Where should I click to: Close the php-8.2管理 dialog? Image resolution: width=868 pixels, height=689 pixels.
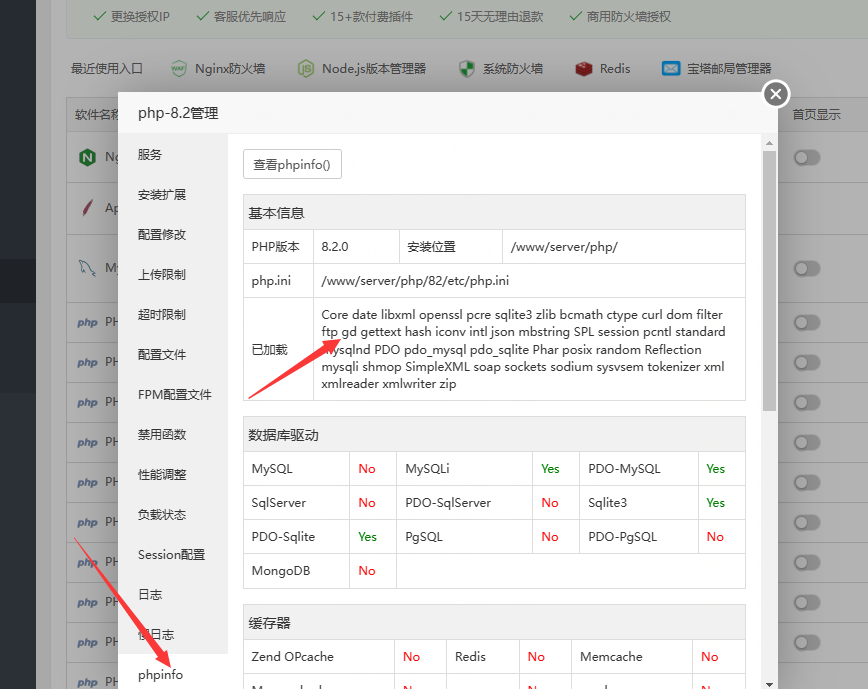click(x=776, y=94)
